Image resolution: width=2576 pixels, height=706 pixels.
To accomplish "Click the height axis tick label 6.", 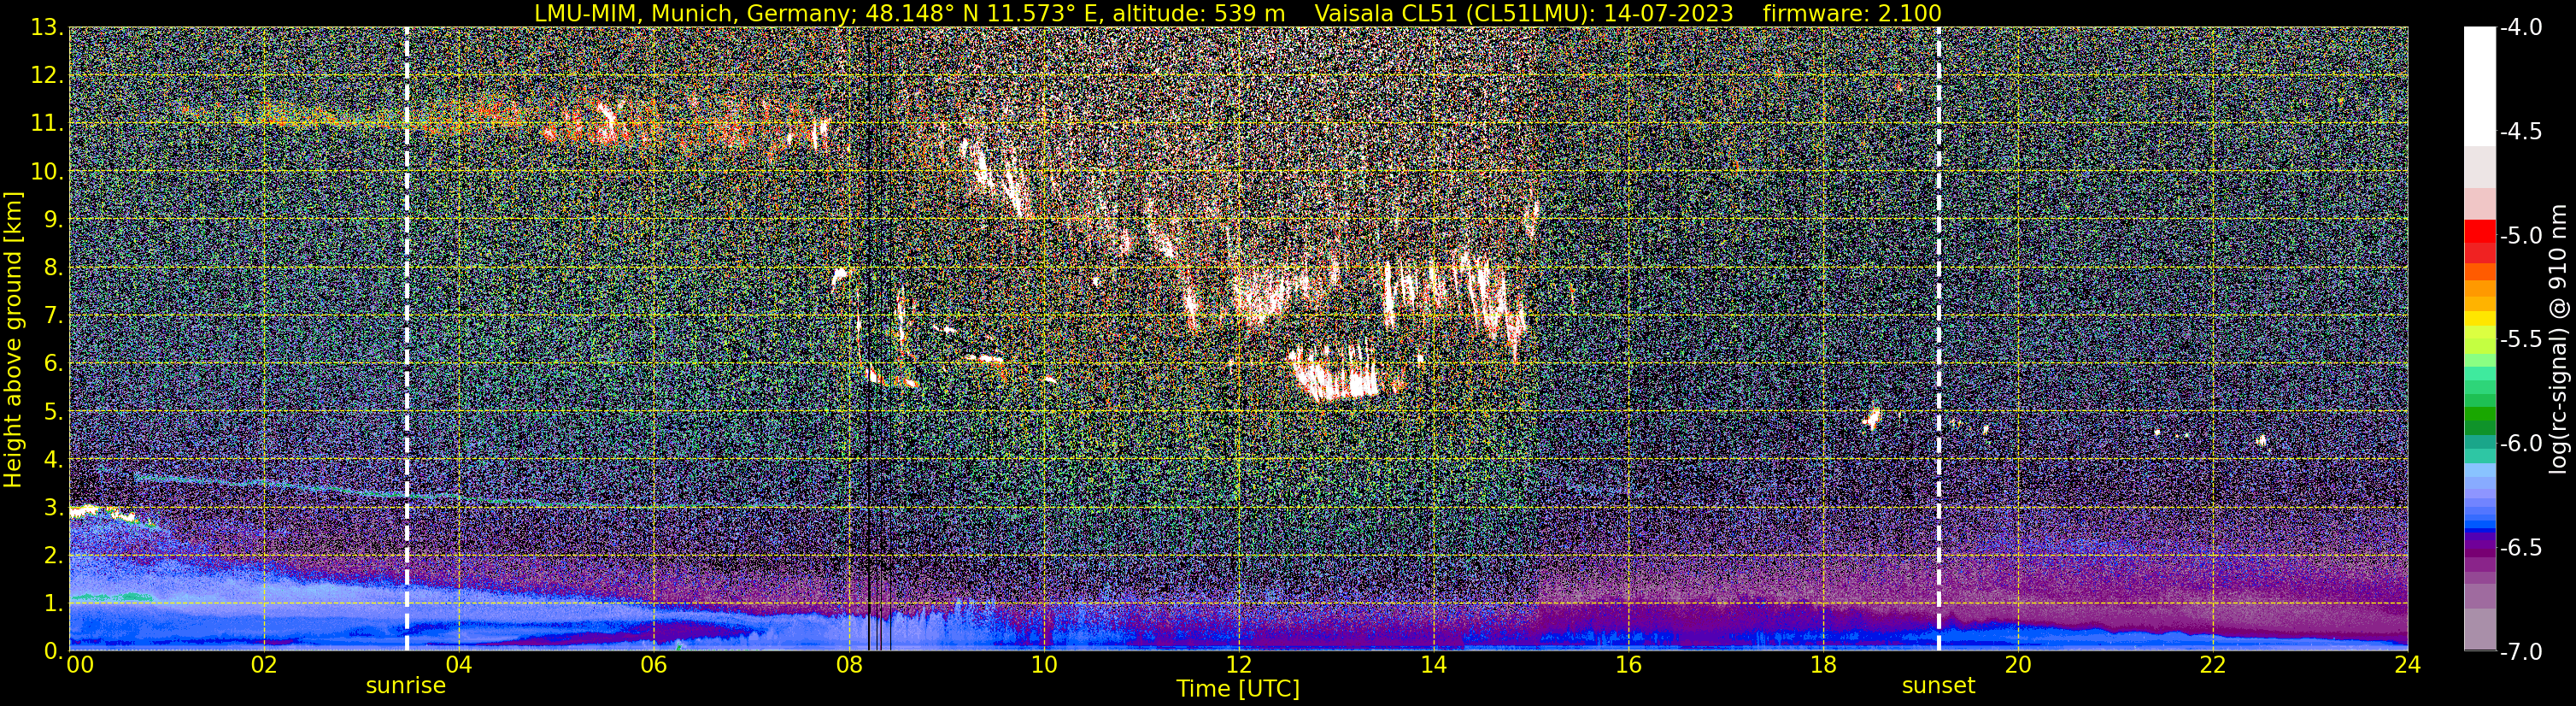I will point(54,363).
